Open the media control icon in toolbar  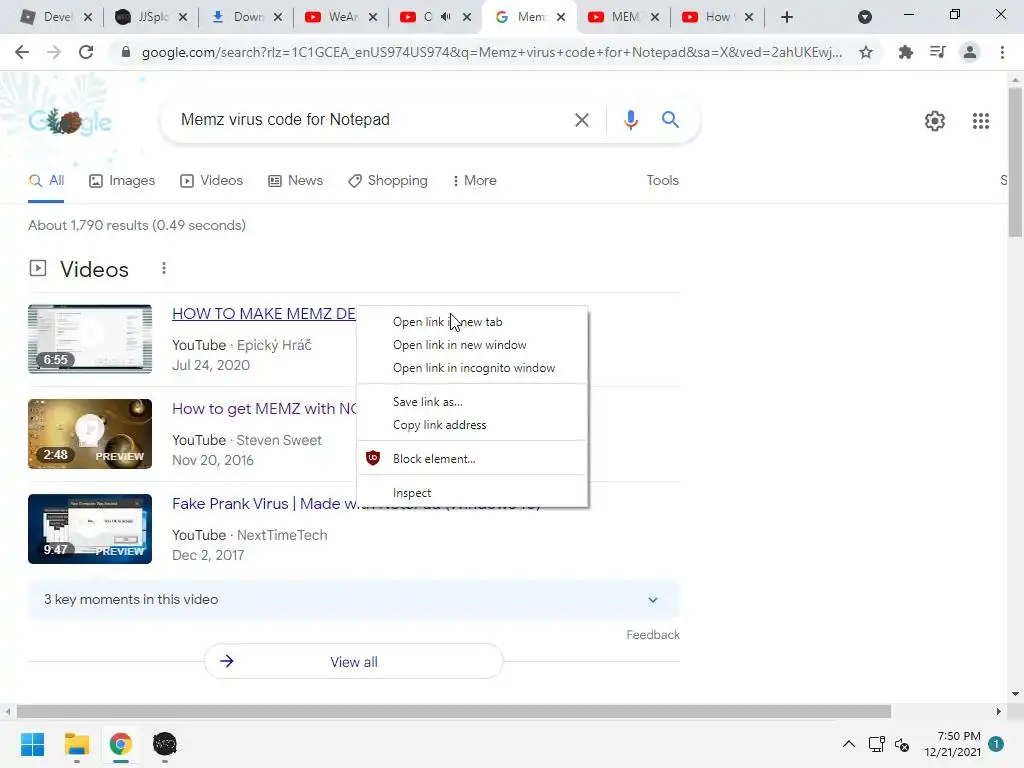pos(937,52)
